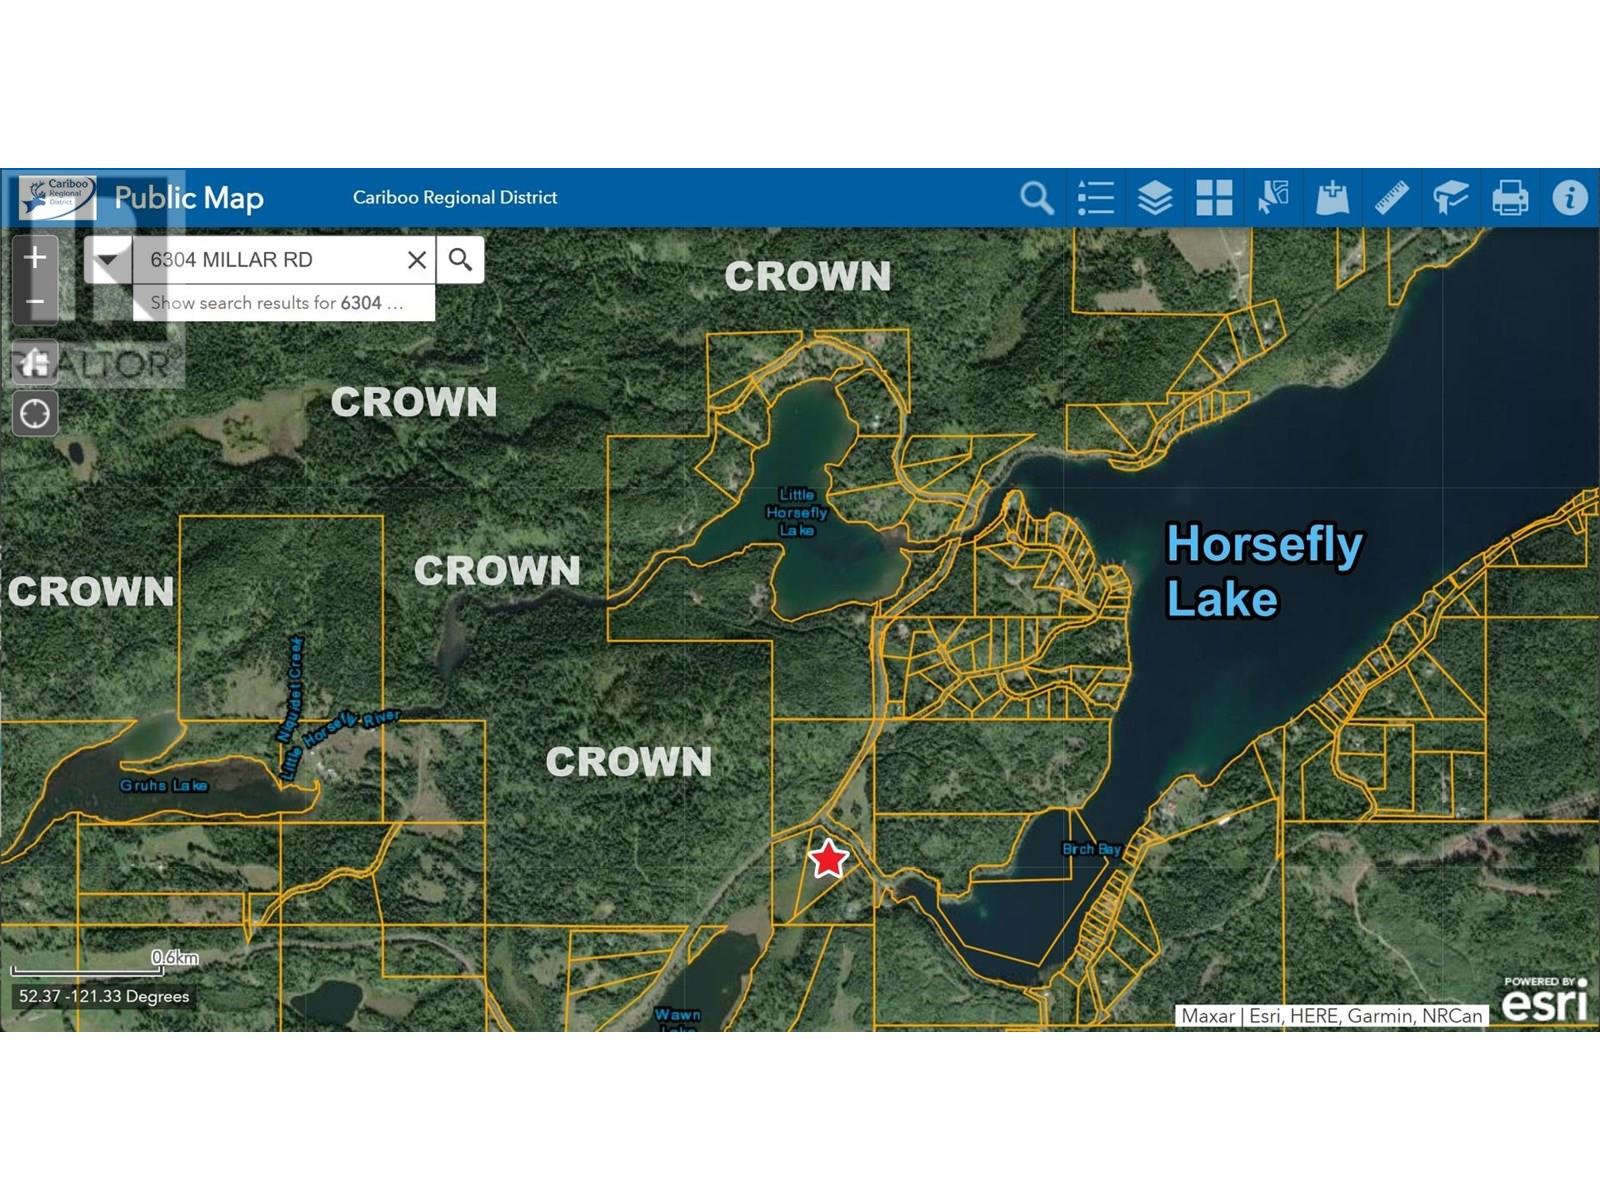This screenshot has height=1200, width=1600.
Task: Click the Cariboo Regional District logo
Action: [x=58, y=197]
